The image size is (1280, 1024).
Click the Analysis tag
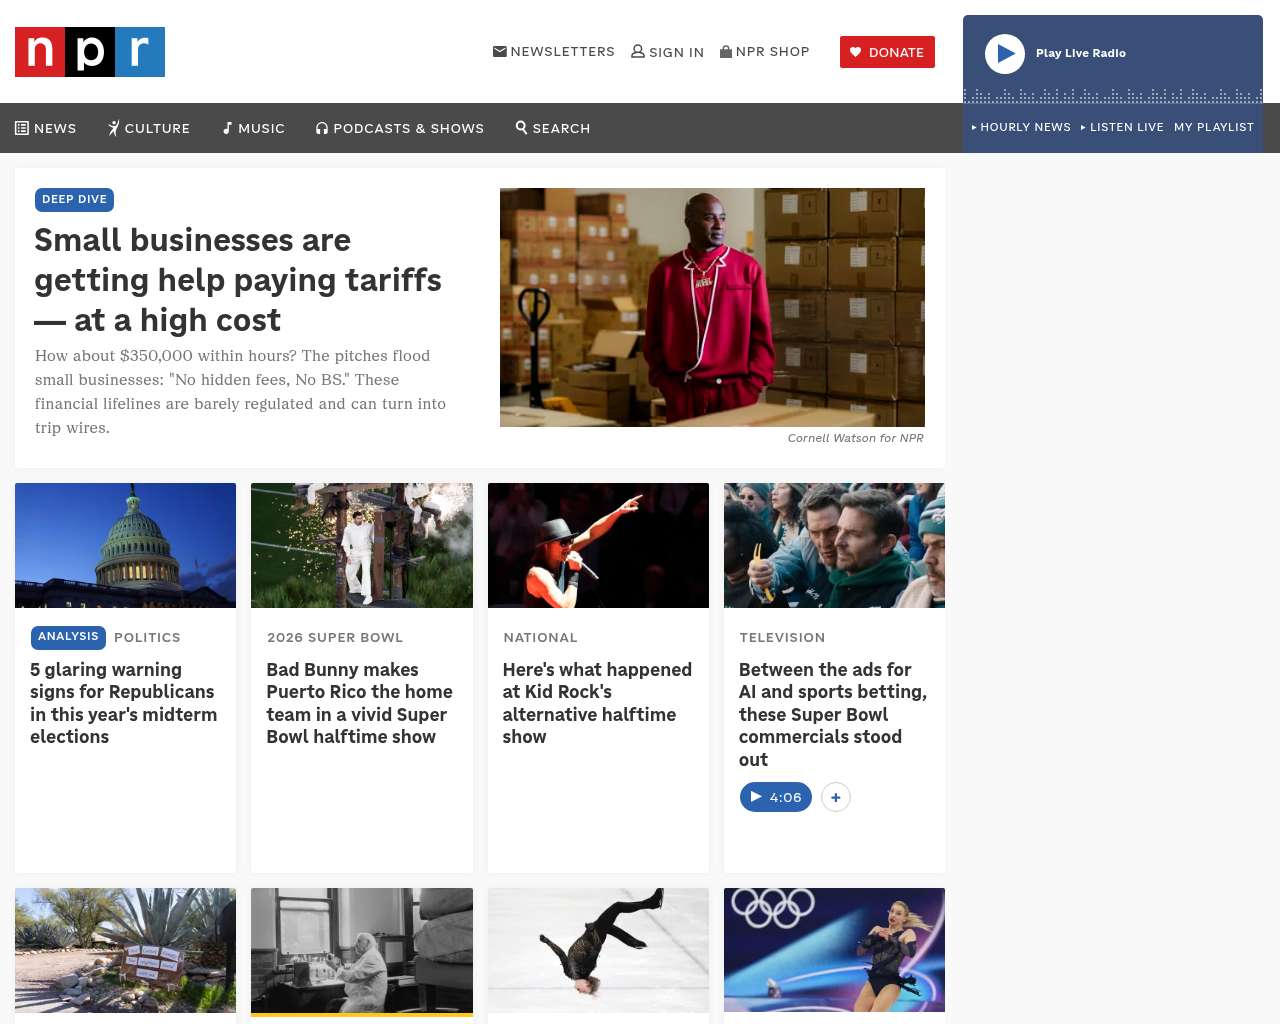click(68, 637)
